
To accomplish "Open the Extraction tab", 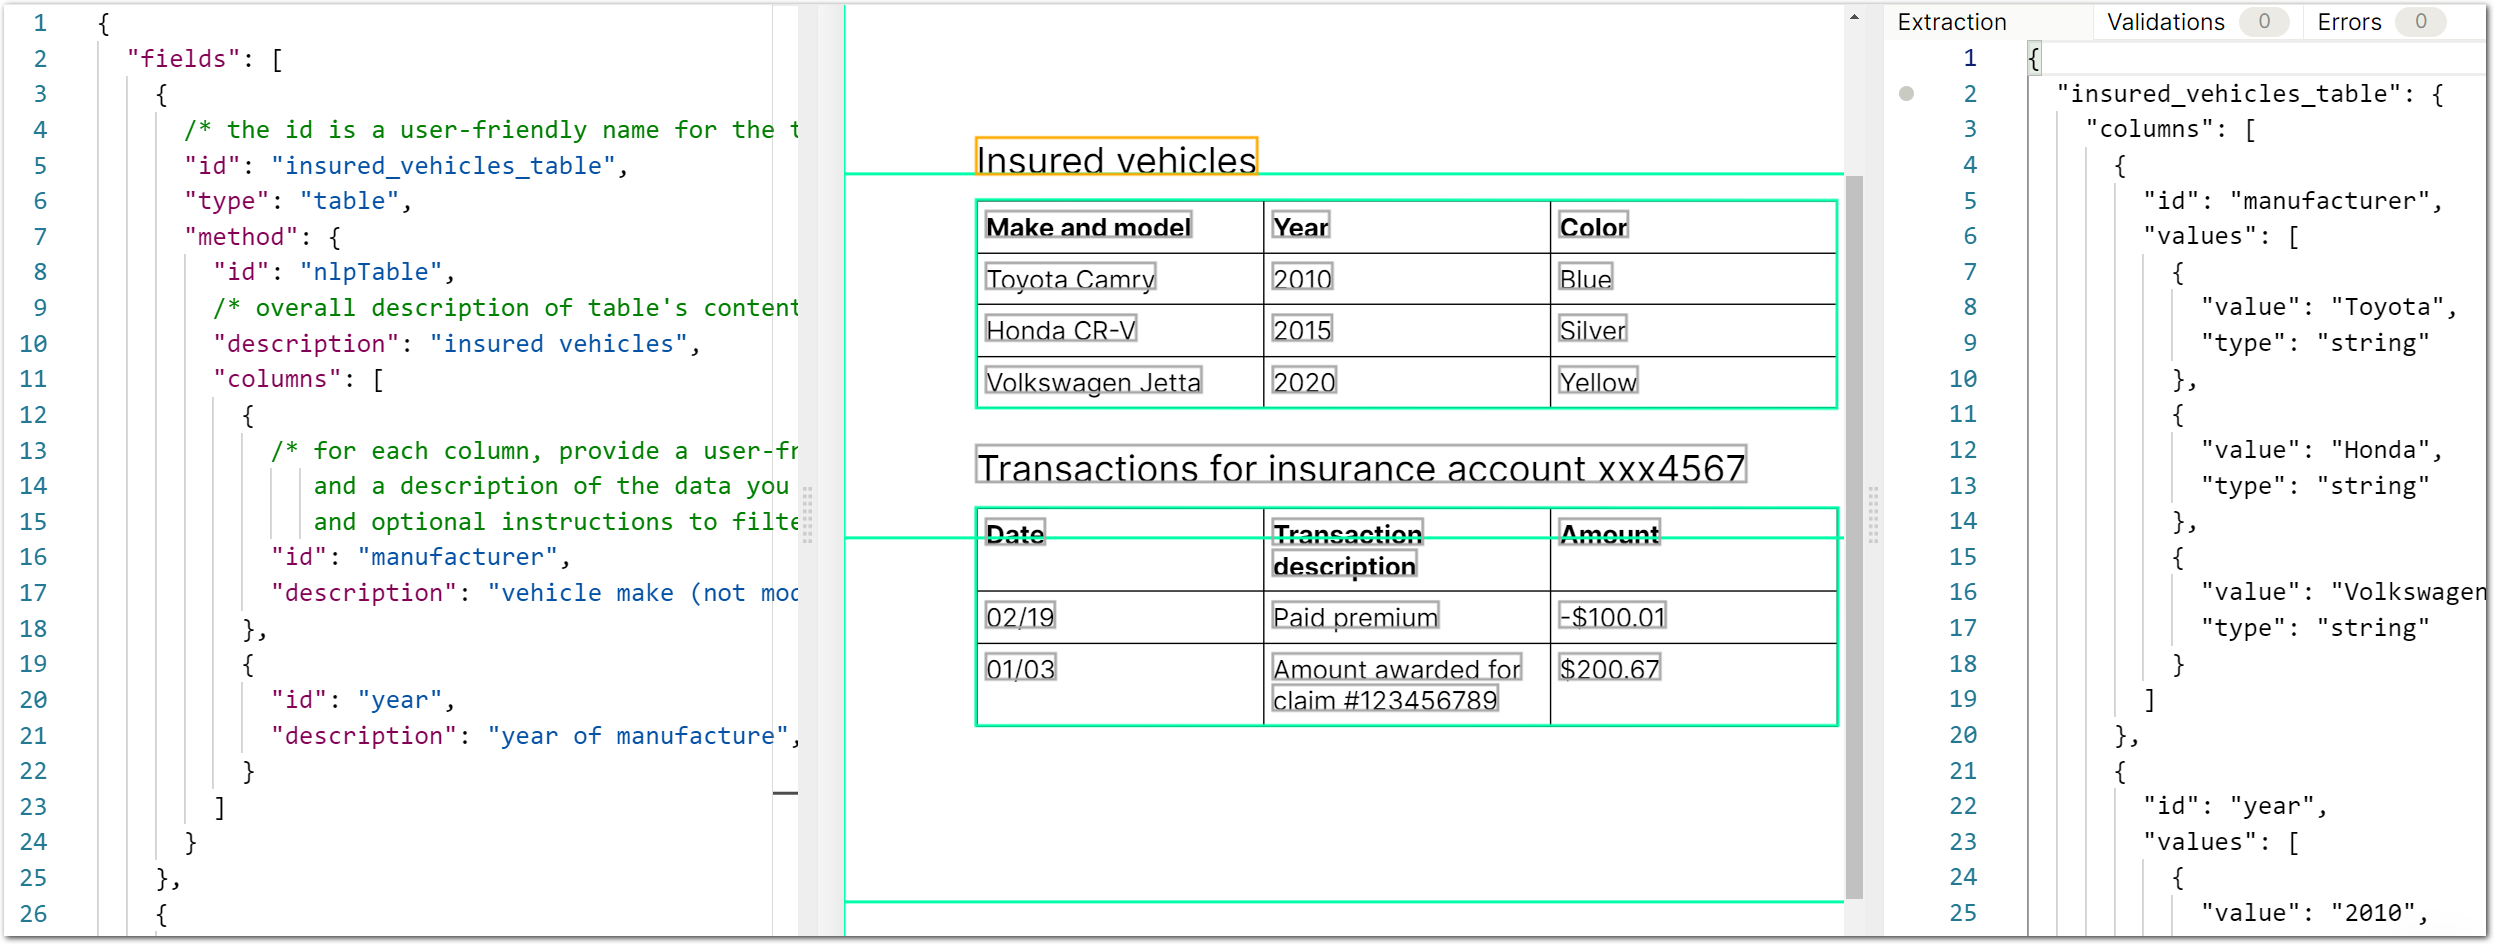I will (1951, 22).
